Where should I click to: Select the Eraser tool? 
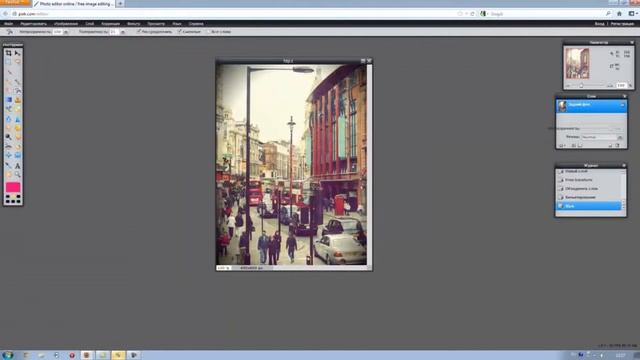click(x=9, y=91)
